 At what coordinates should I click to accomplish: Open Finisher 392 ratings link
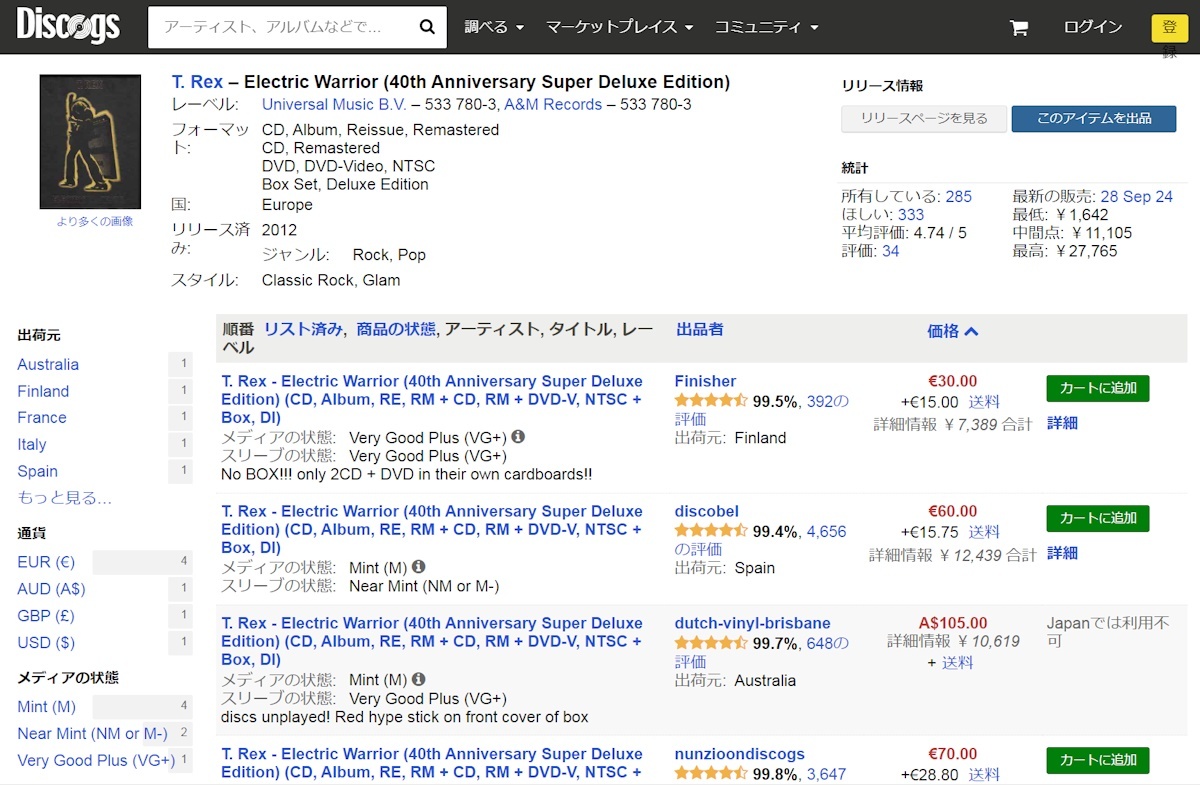coord(762,410)
